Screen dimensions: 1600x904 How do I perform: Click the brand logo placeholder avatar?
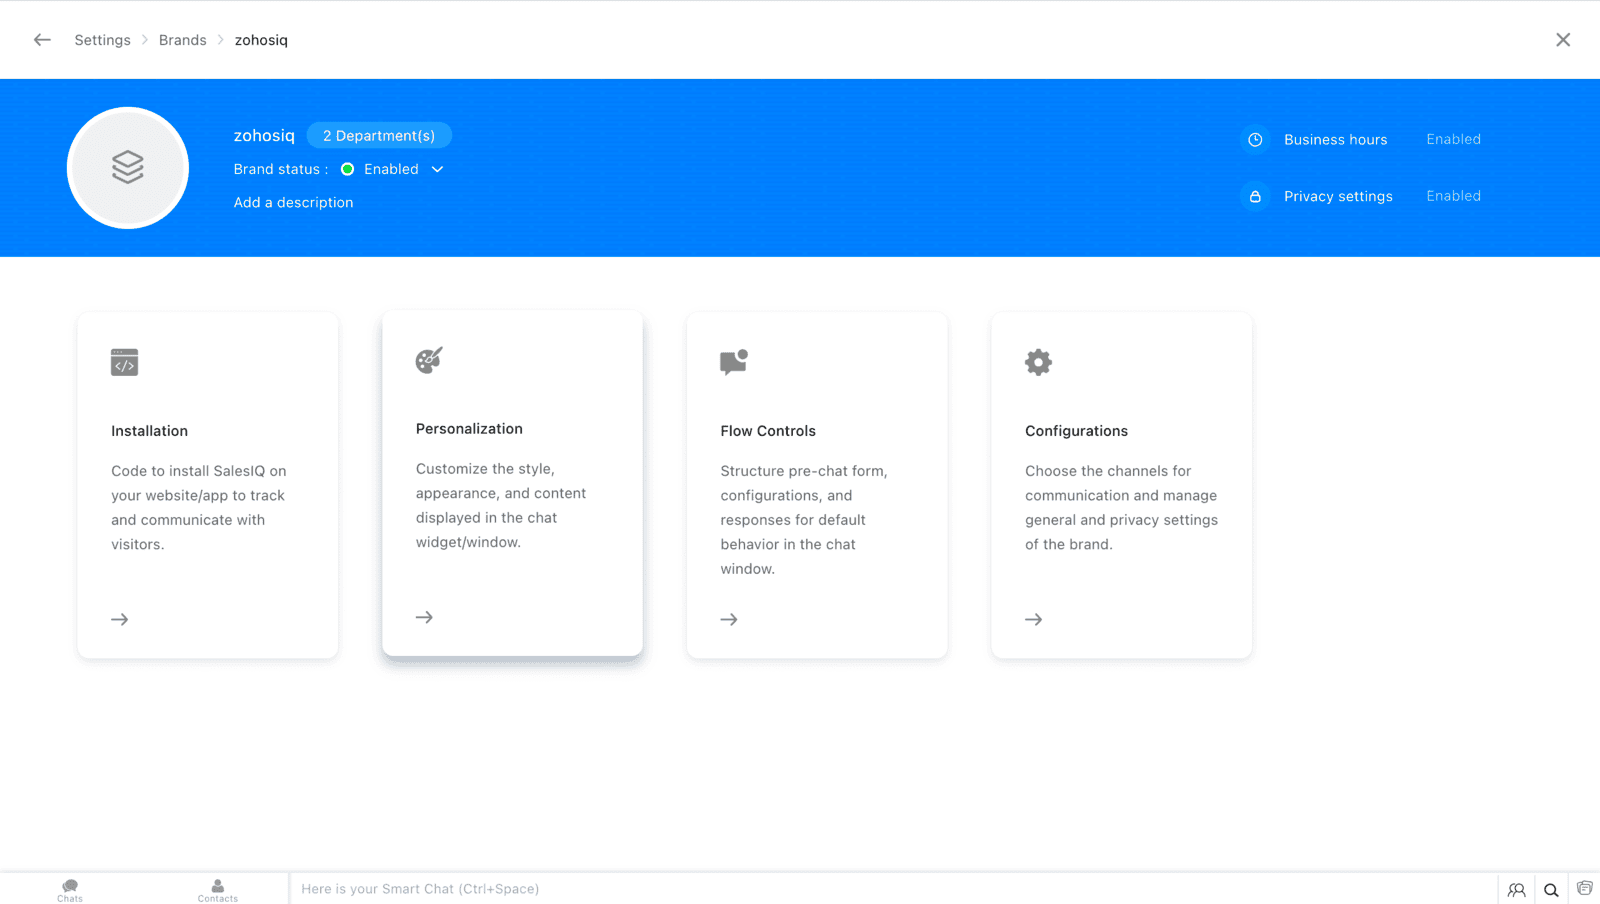(x=128, y=168)
